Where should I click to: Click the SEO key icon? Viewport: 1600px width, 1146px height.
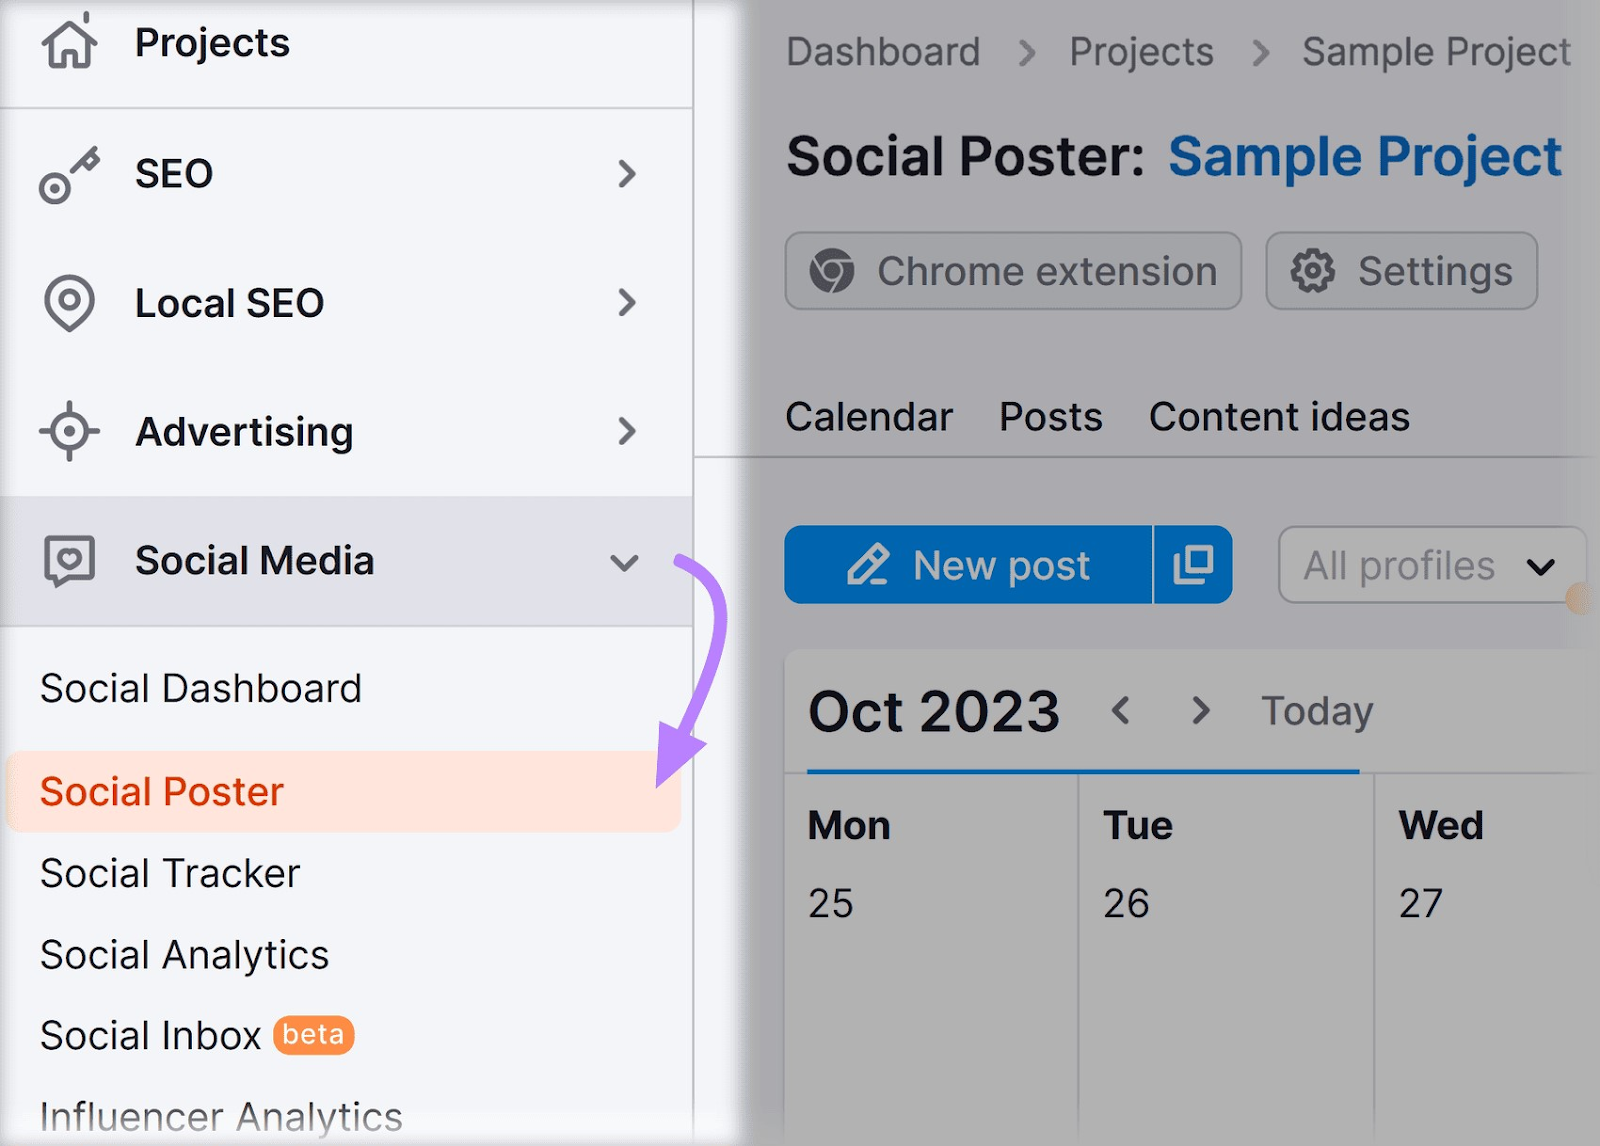point(69,175)
